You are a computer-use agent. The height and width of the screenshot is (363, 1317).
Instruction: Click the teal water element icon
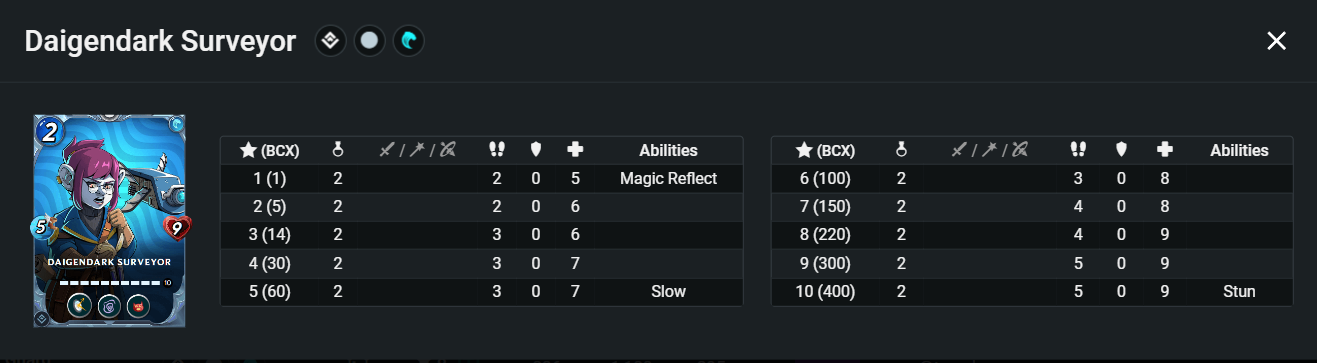click(x=408, y=41)
